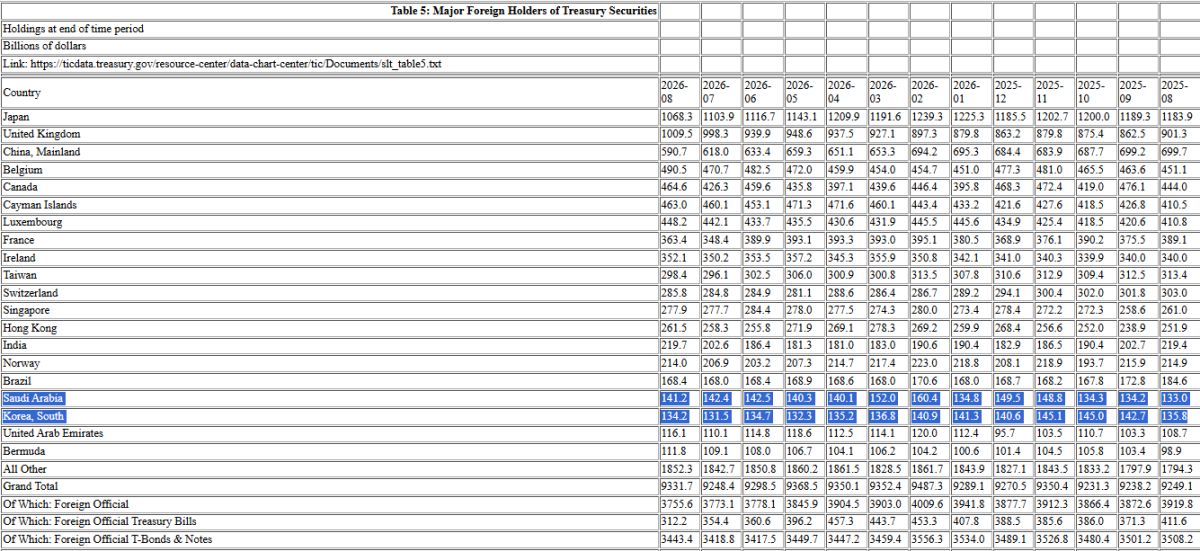
Task: Select Saudi Arabia's 2026-08 value 141.2
Action: 679,399
